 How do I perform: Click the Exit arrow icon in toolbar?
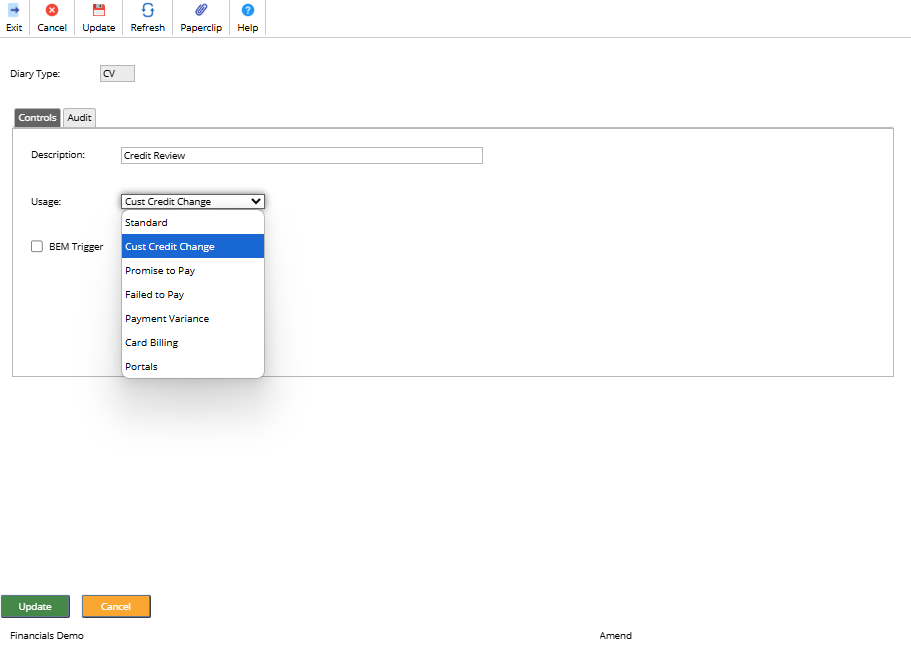pos(14,10)
